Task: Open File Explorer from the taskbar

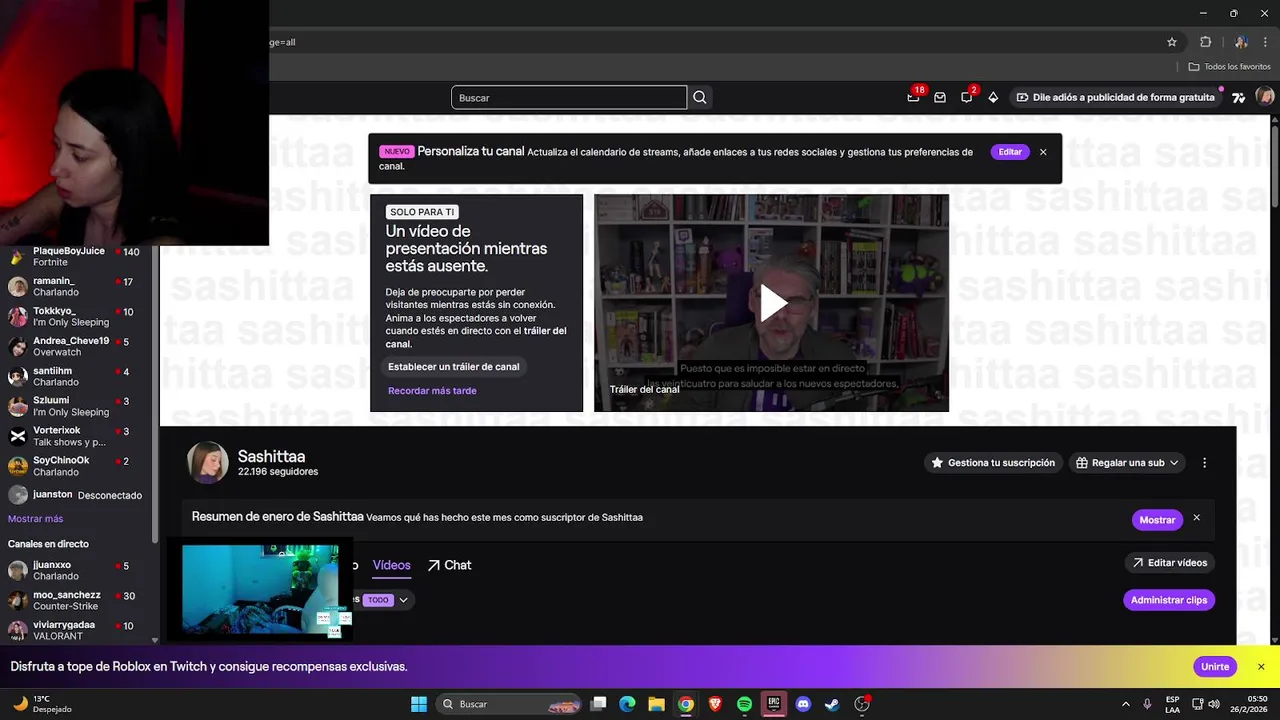Action: 656,704
